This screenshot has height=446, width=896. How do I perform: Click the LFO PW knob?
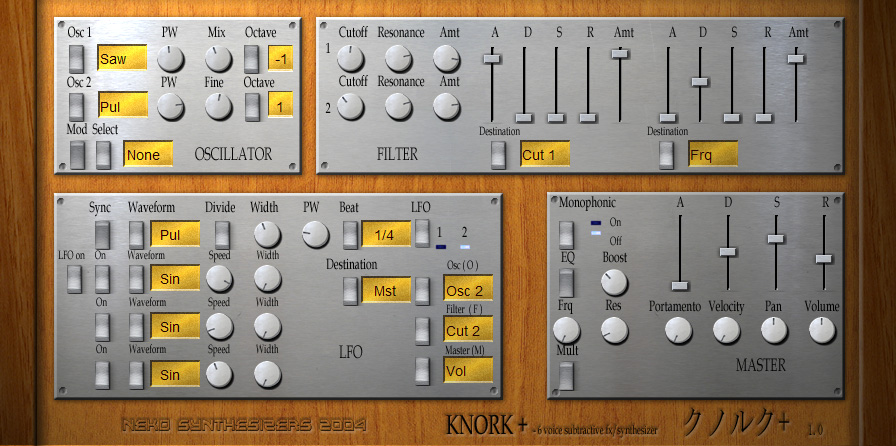click(x=316, y=234)
